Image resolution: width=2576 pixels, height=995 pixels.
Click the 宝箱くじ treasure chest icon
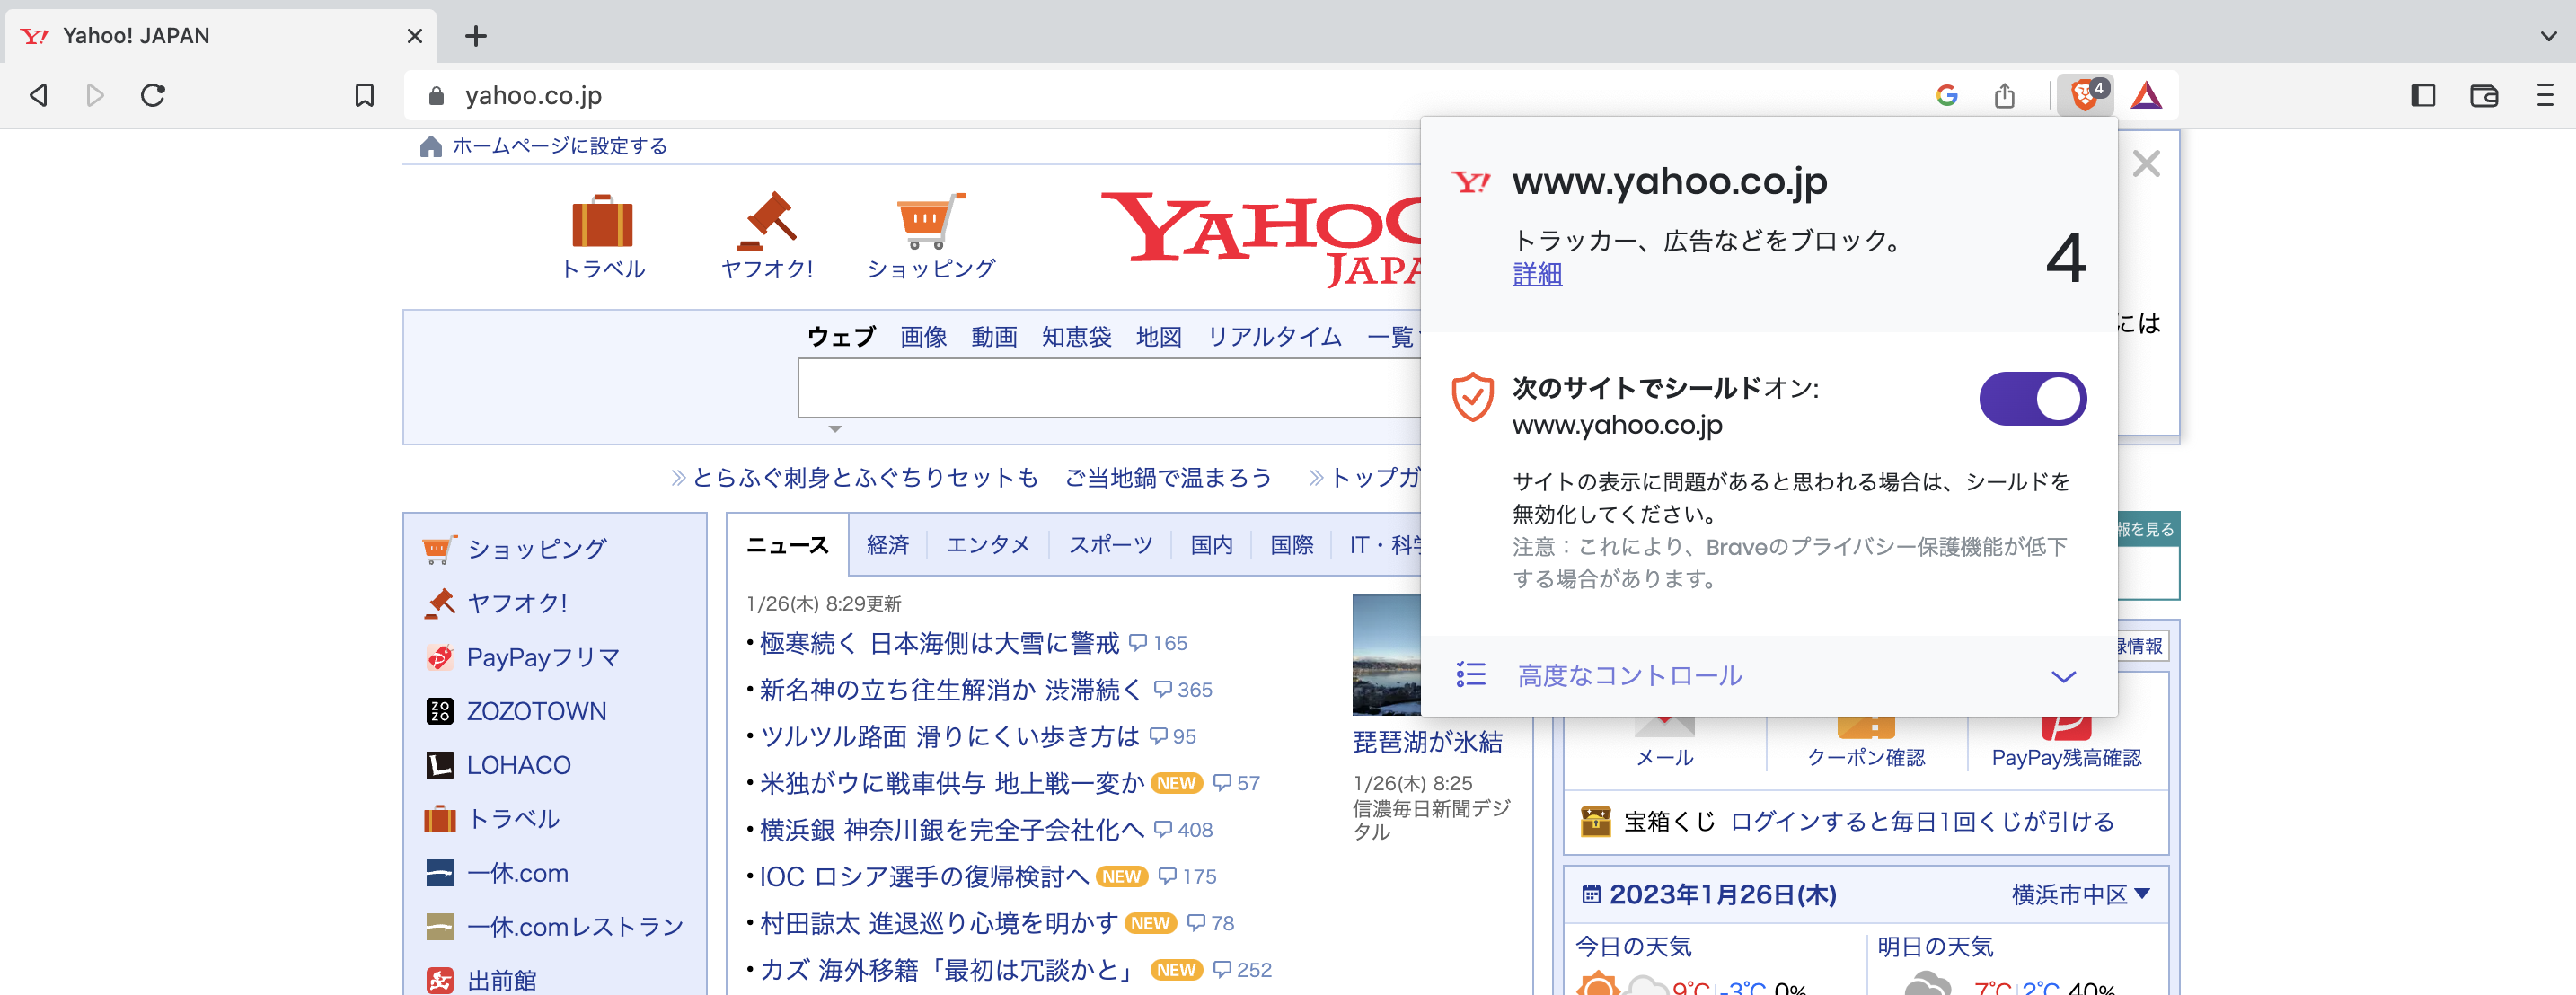1596,821
